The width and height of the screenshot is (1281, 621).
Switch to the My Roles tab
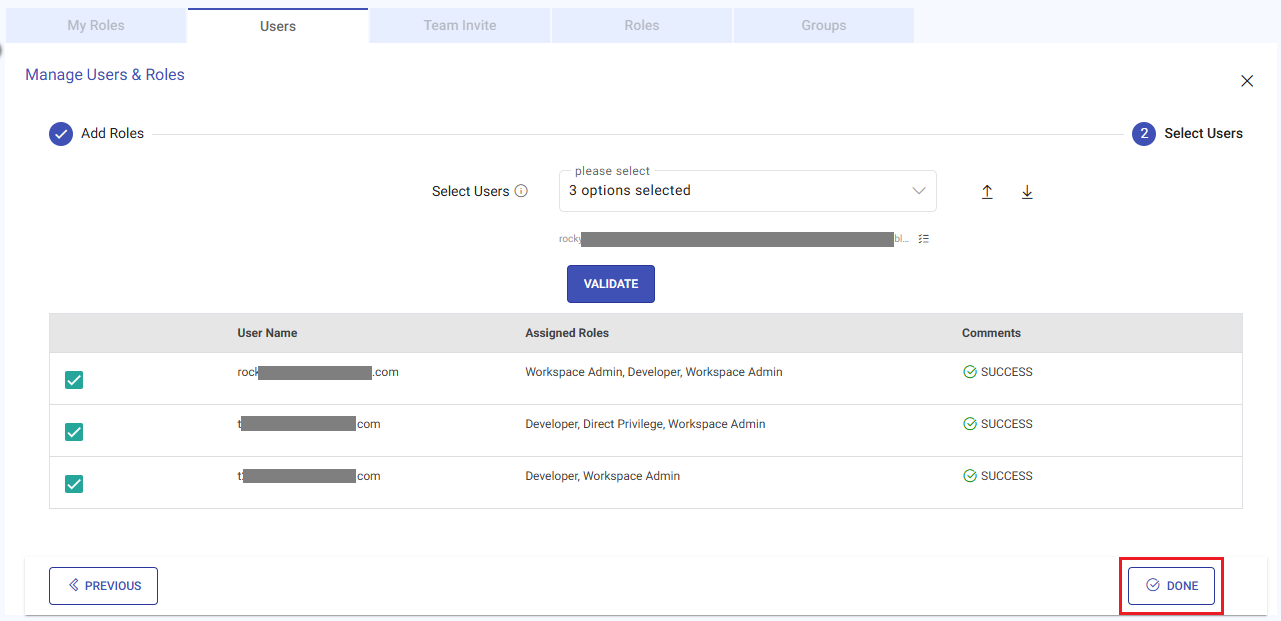coord(96,25)
